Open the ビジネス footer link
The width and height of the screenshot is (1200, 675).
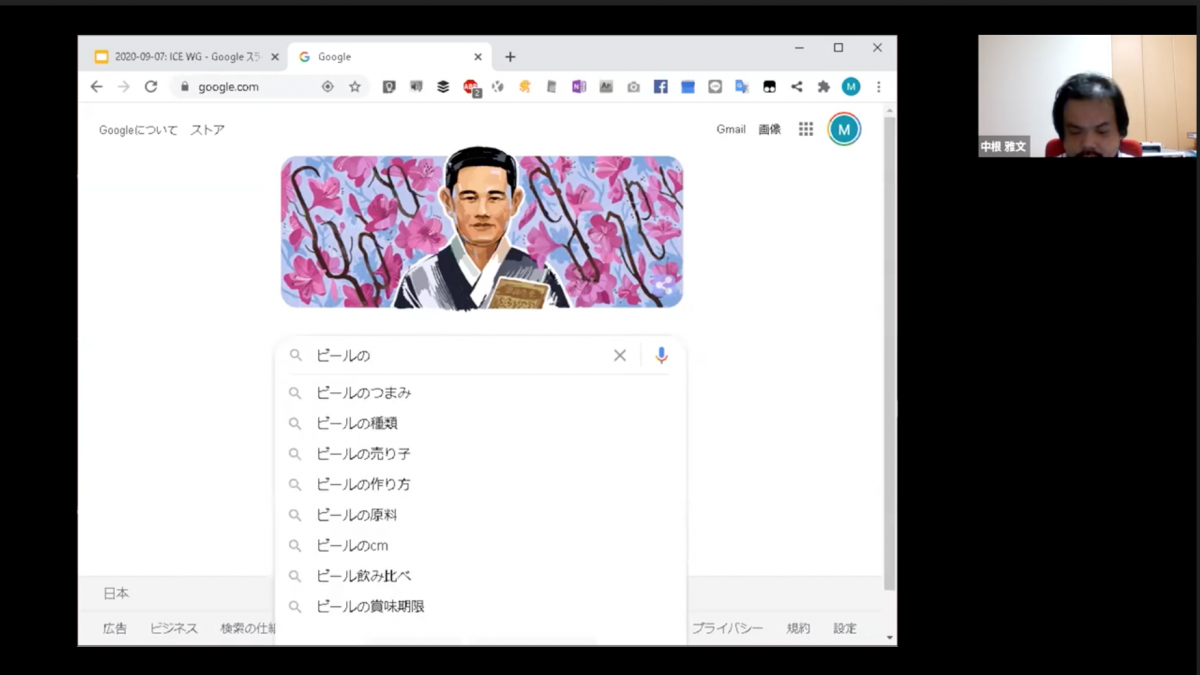(174, 628)
